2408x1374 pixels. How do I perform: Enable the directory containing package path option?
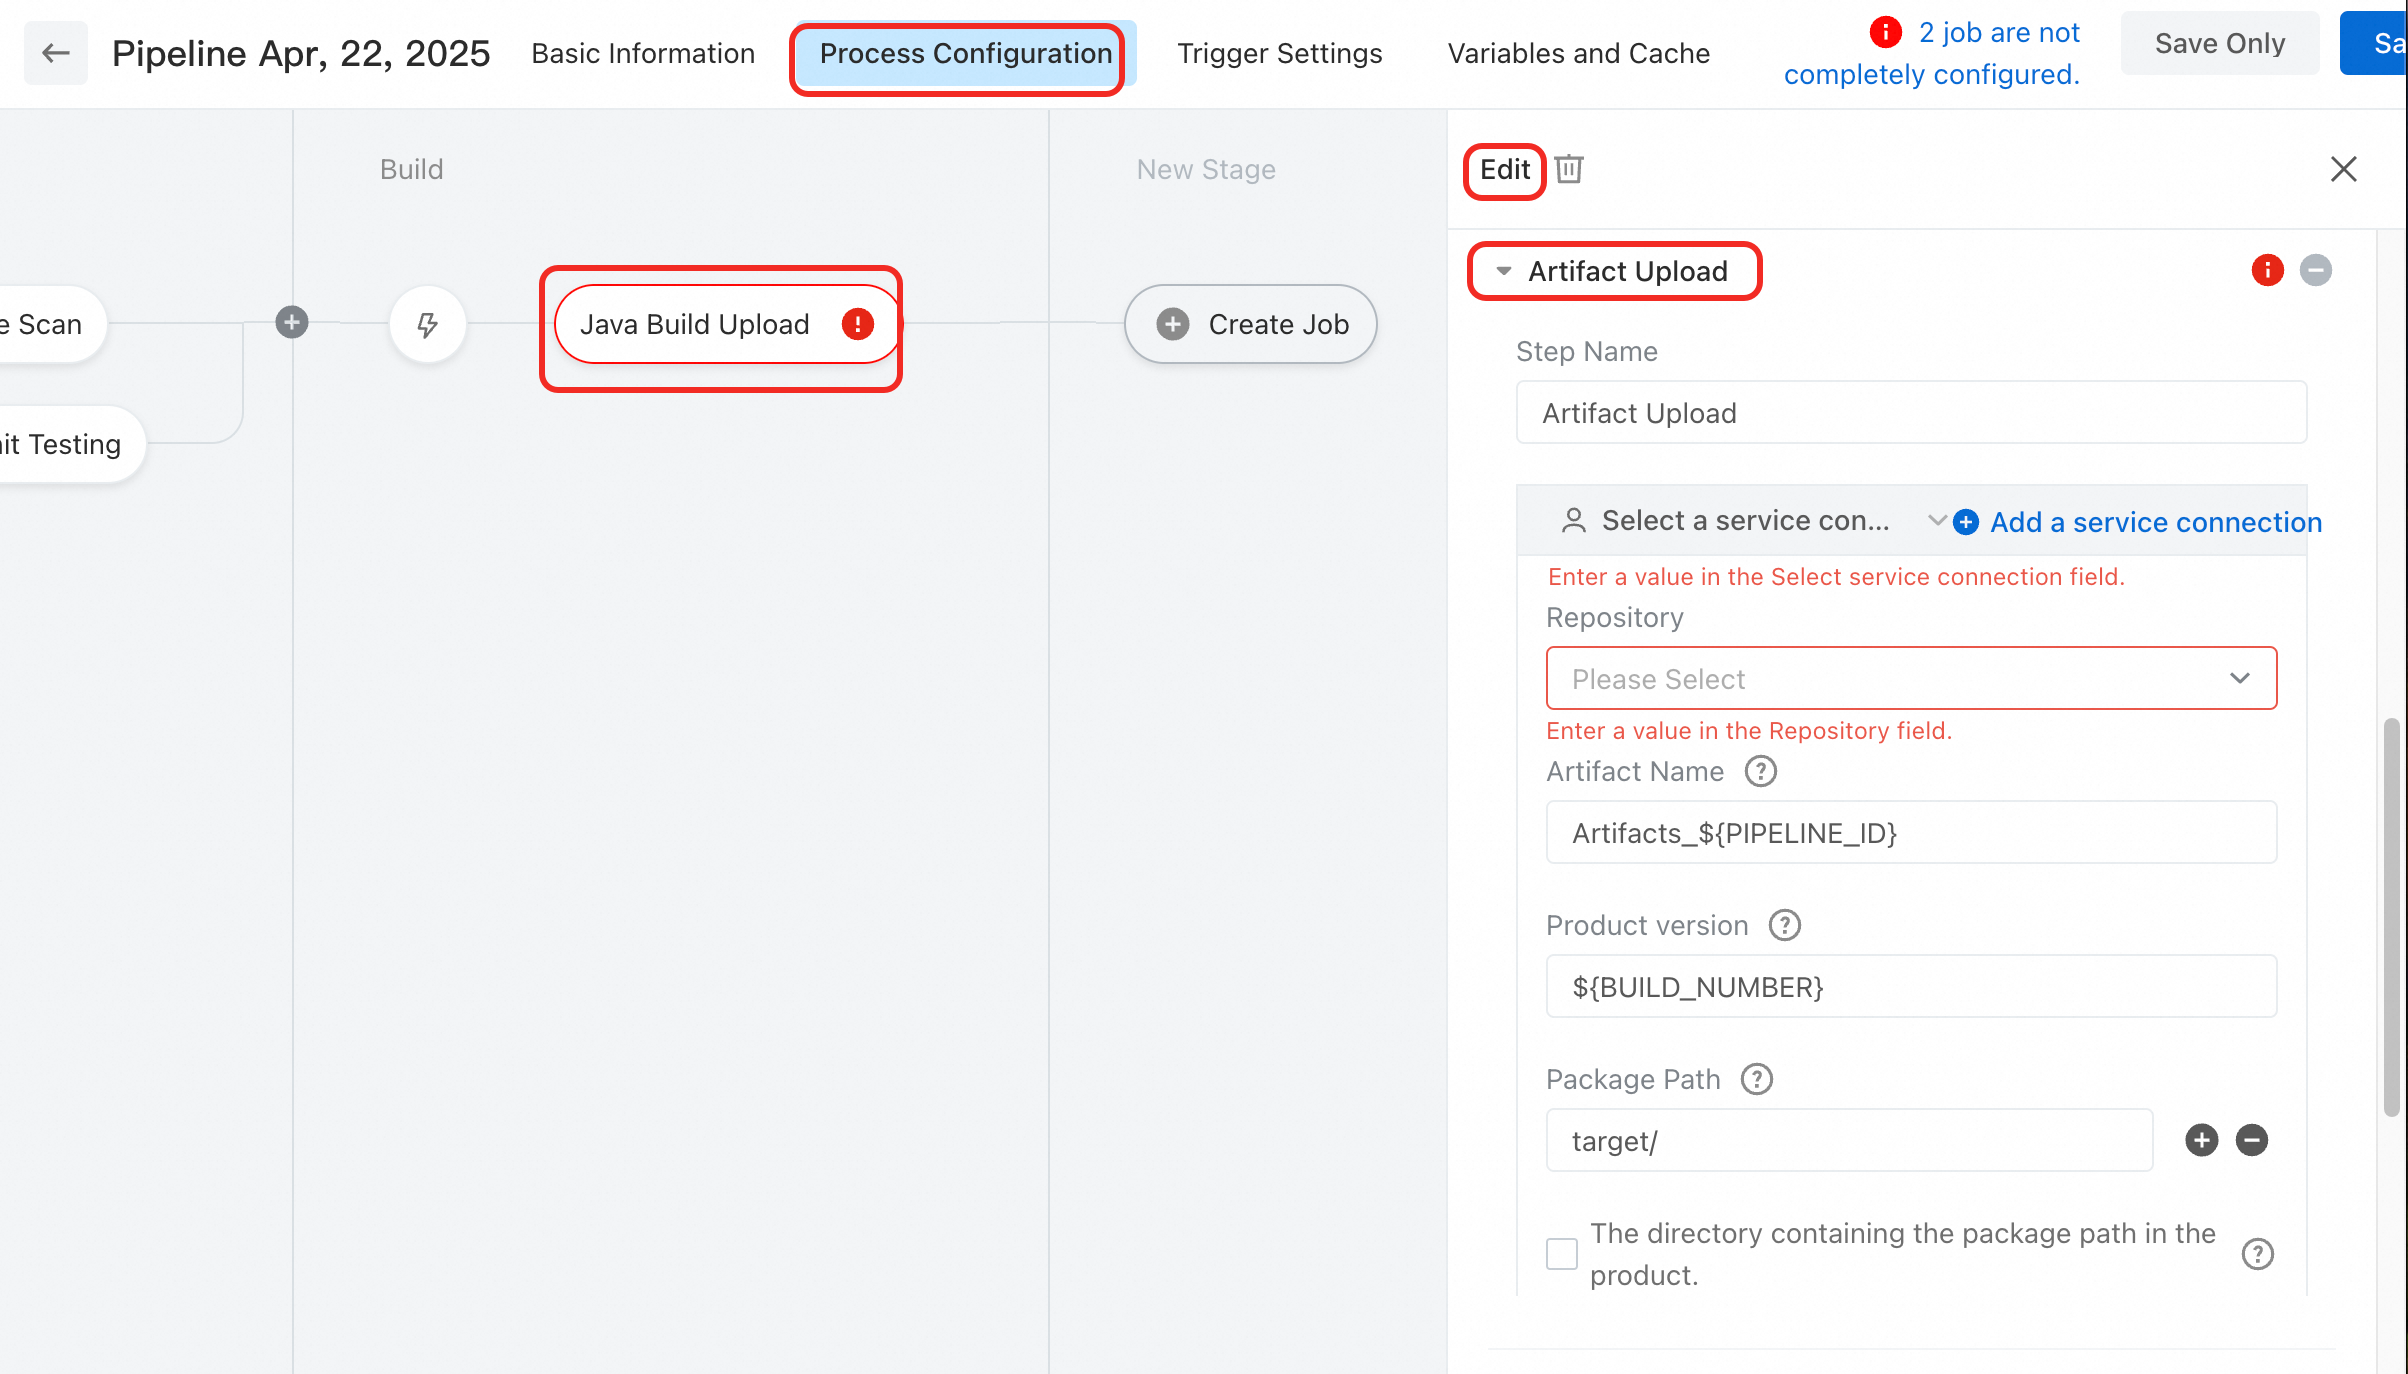(1561, 1253)
